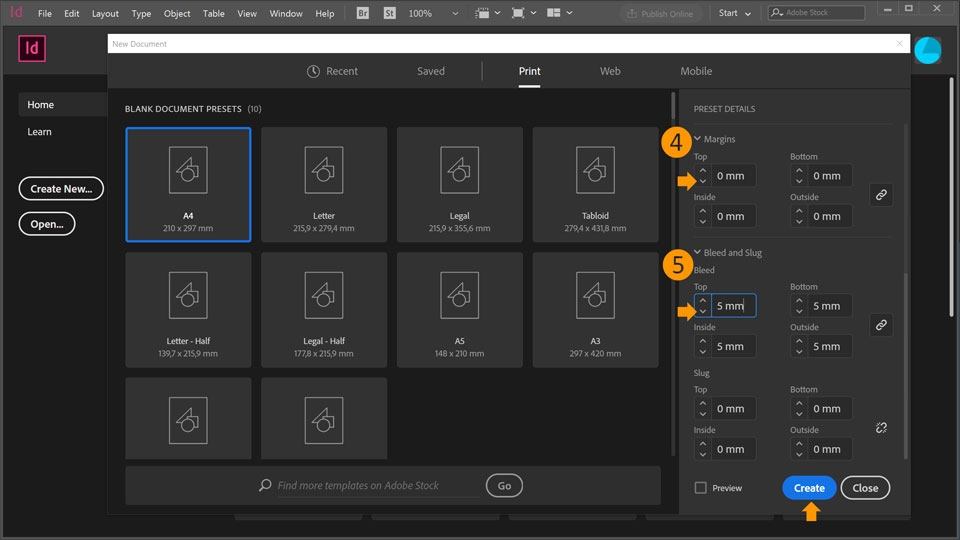The height and width of the screenshot is (540, 960).
Task: Collapse the Margins section
Action: point(697,139)
